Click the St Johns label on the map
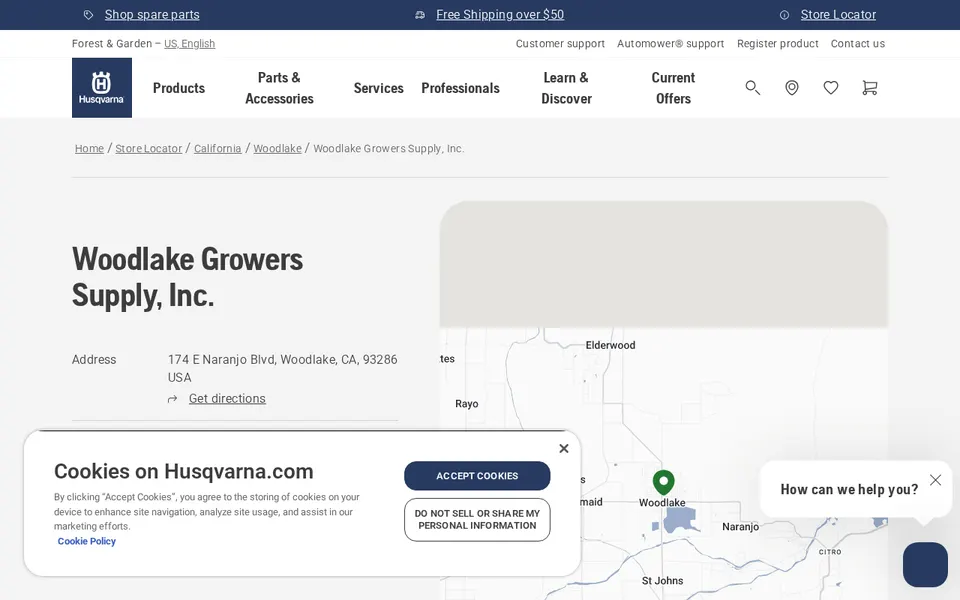 [x=662, y=580]
